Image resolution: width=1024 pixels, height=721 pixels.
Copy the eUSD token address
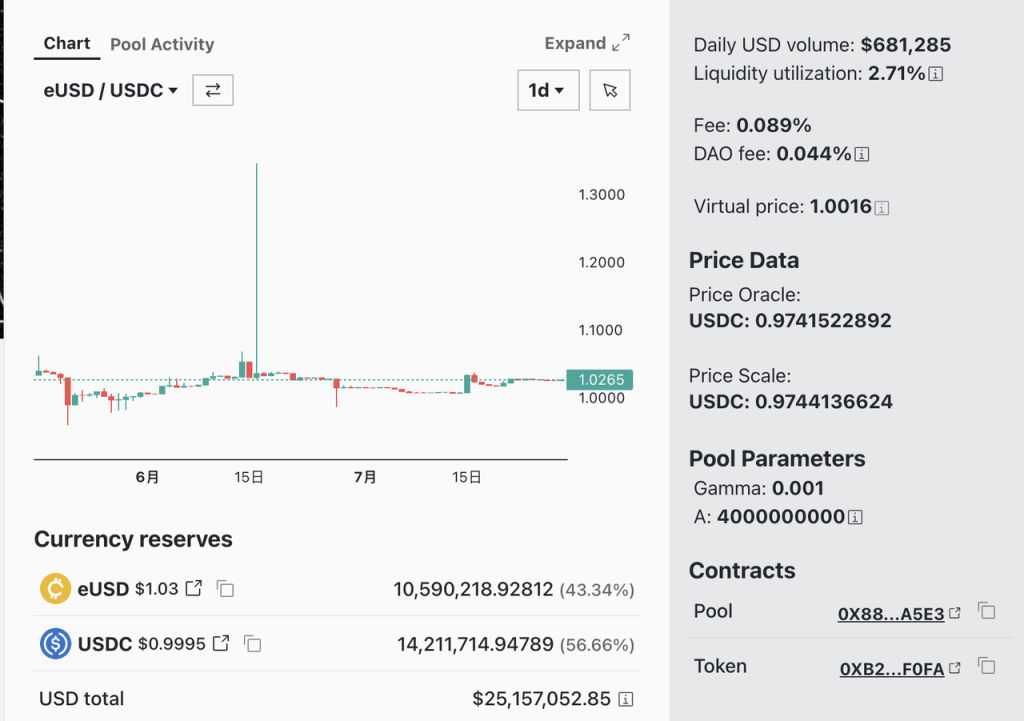226,589
